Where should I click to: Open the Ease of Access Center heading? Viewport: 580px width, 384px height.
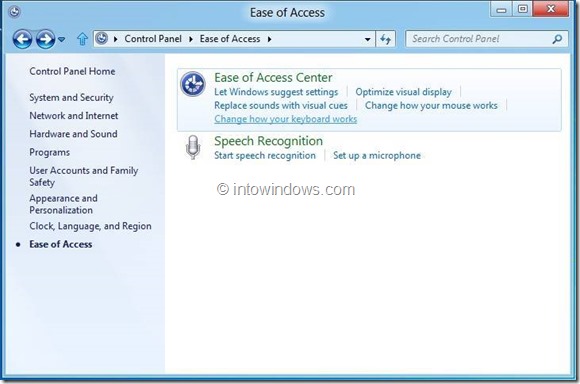[x=273, y=77]
